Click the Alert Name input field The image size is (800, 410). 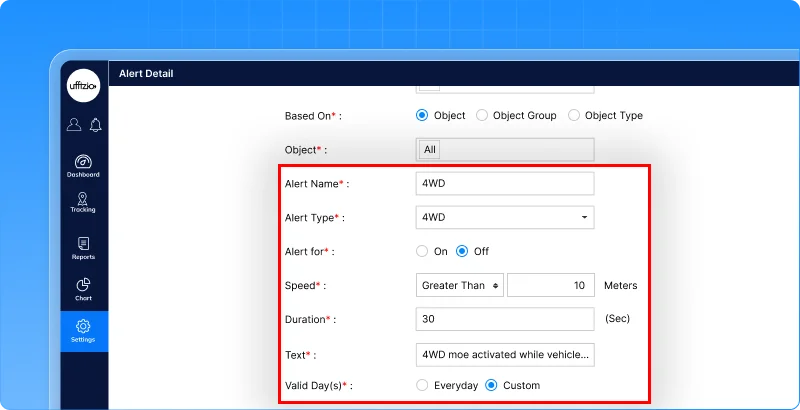coord(505,184)
